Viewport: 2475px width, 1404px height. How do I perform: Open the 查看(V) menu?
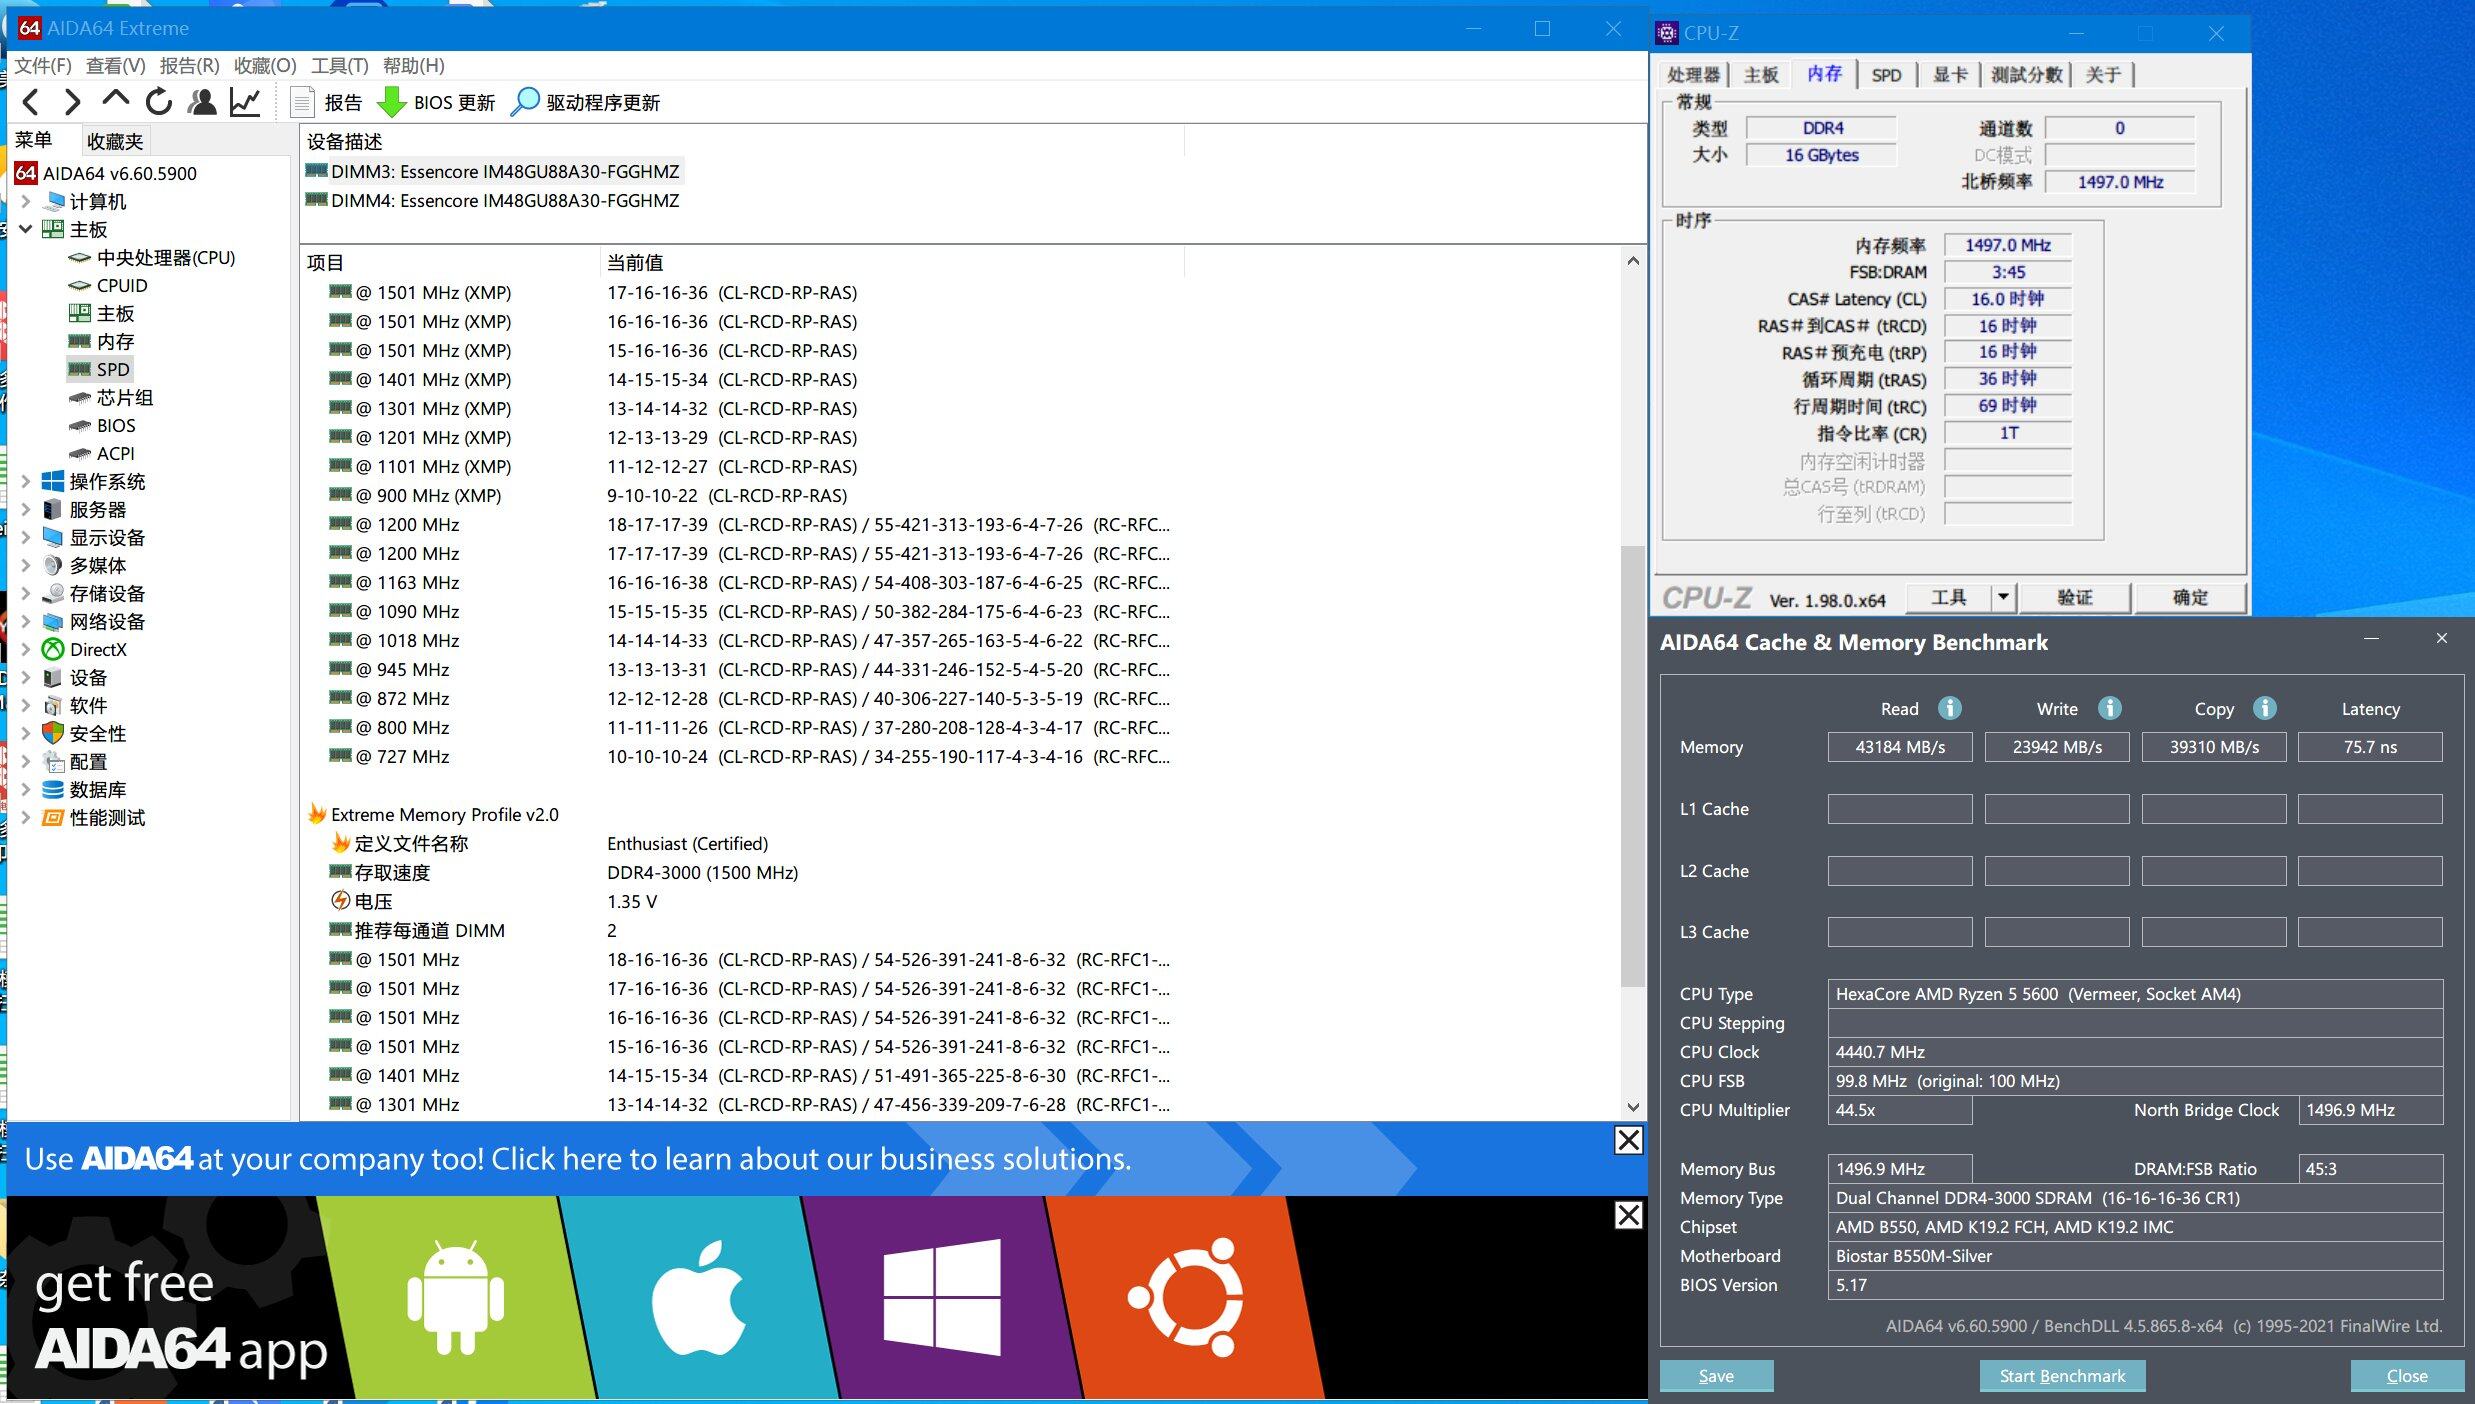(115, 65)
